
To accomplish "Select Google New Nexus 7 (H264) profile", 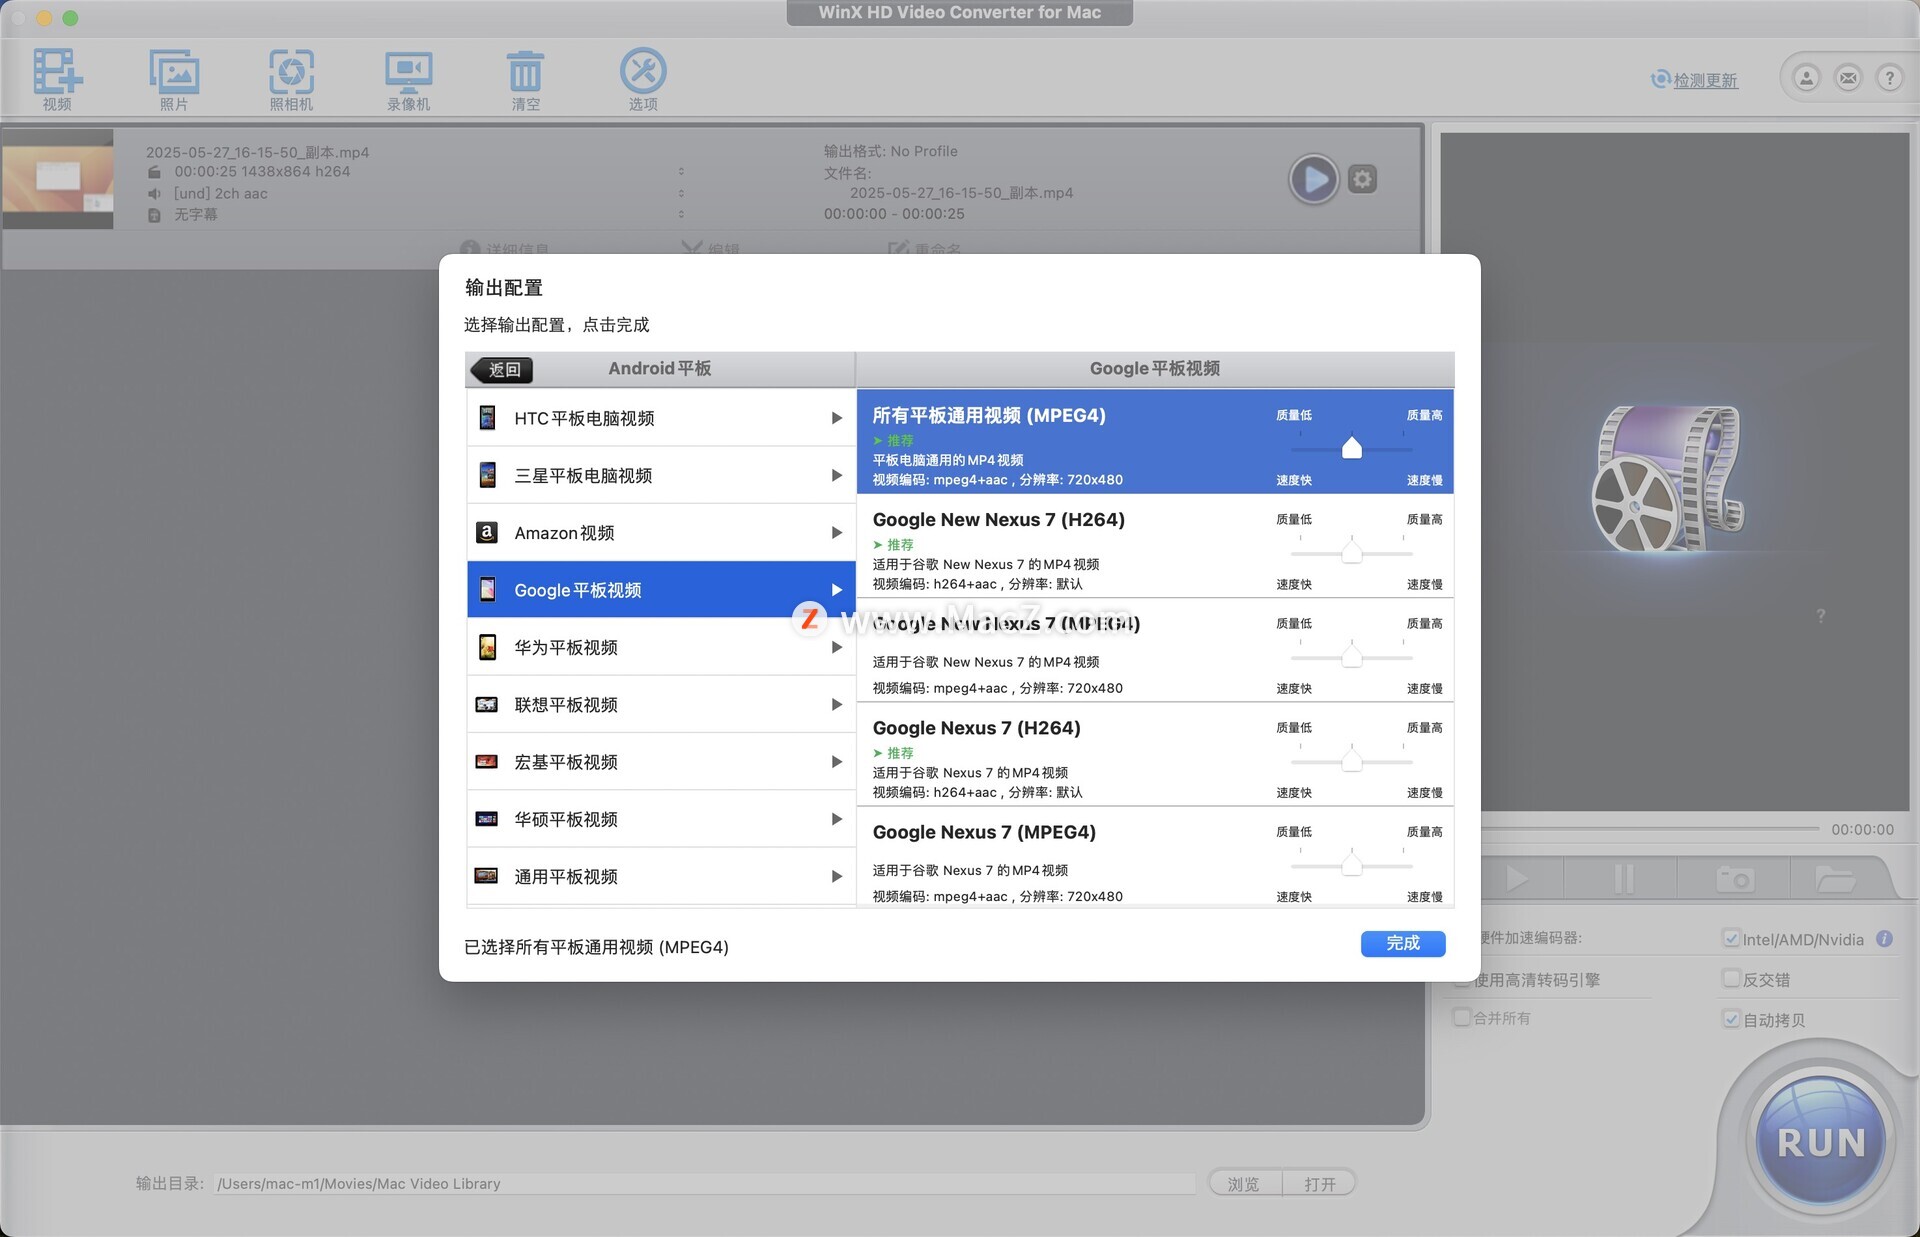I will [x=1155, y=547].
